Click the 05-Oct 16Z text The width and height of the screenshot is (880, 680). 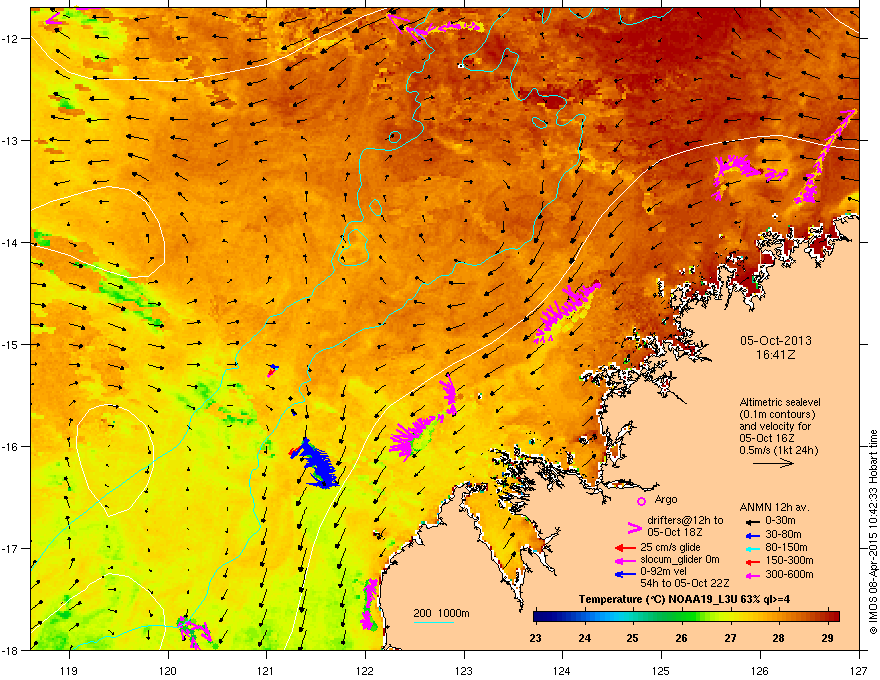click(767, 438)
